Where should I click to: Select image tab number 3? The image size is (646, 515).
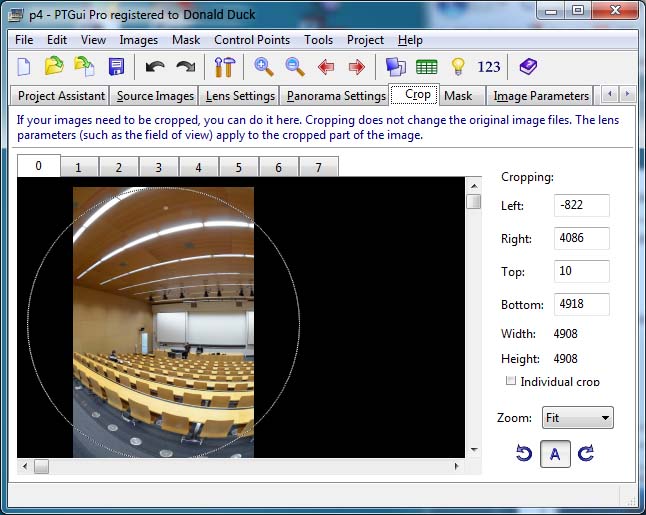coord(159,167)
